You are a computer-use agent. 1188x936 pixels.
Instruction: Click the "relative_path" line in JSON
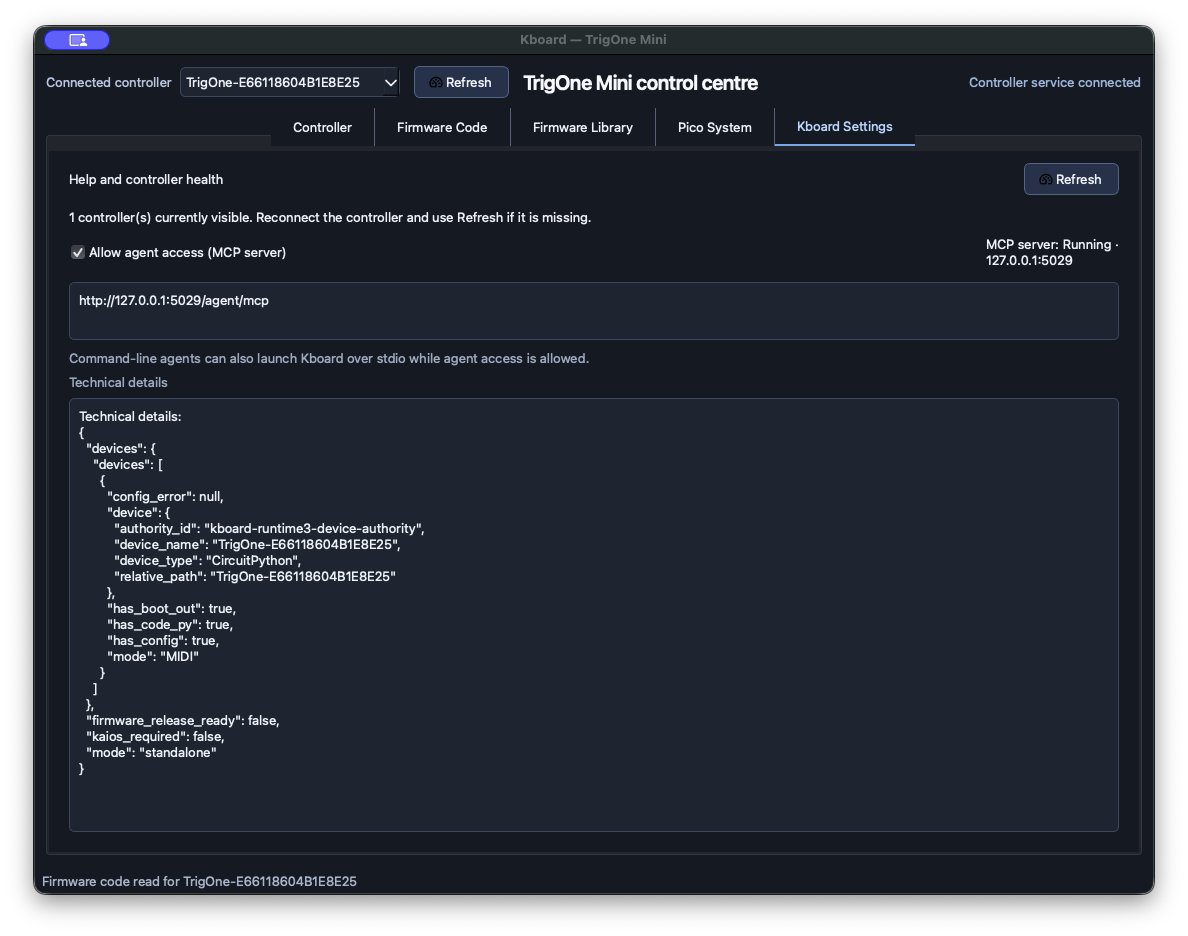click(x=255, y=576)
